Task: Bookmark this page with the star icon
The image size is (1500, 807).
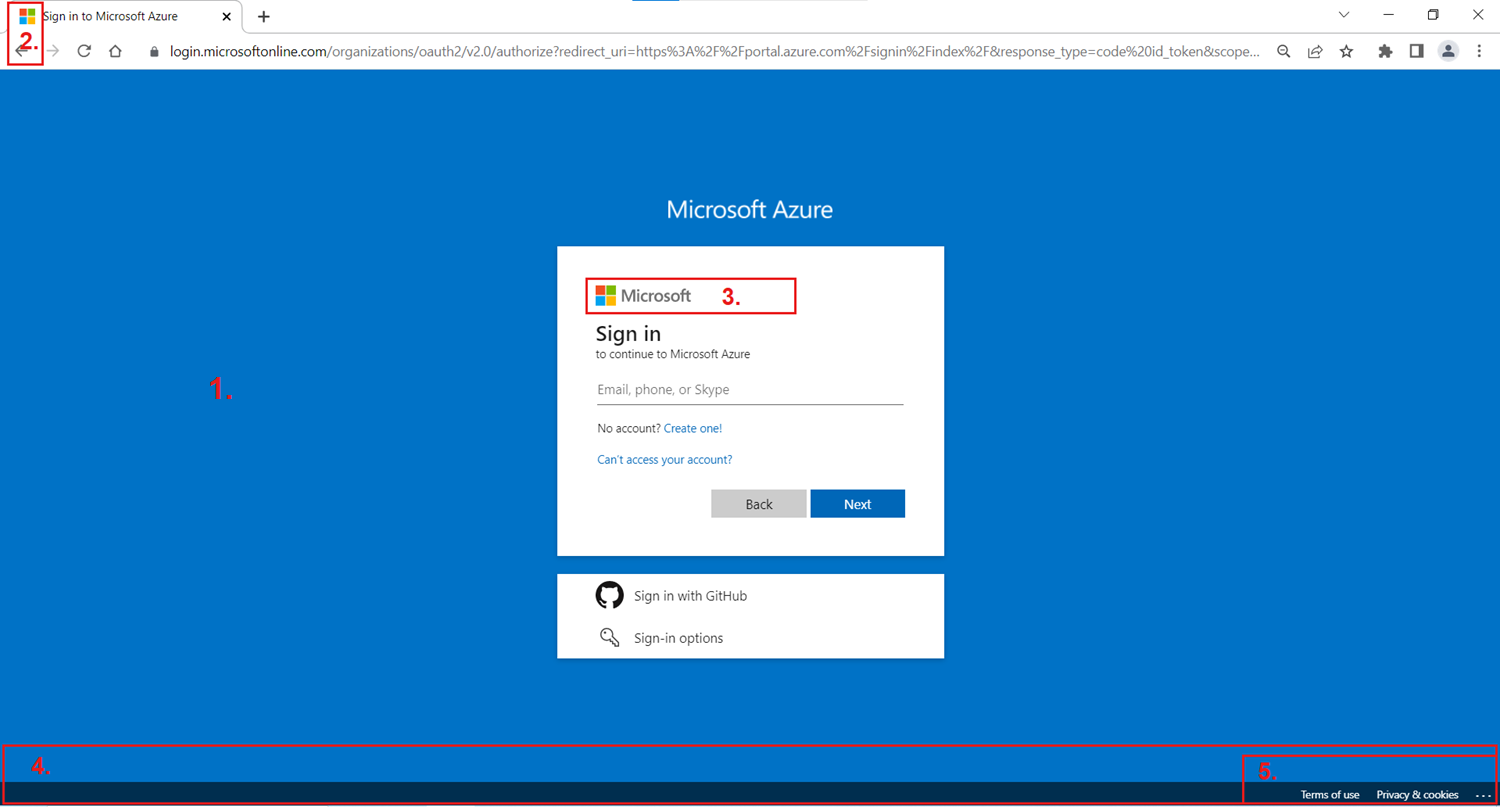Action: (x=1347, y=51)
